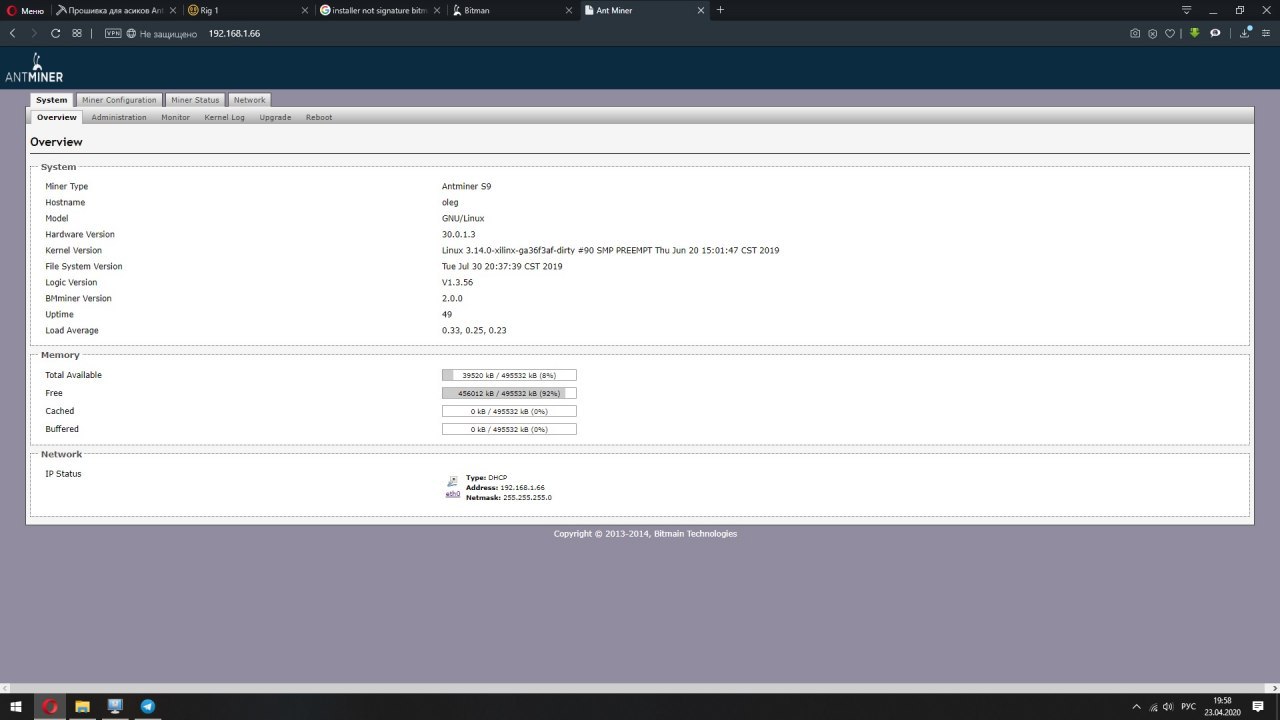Open the Easy Setup sliders icon

pyautogui.click(x=1266, y=33)
